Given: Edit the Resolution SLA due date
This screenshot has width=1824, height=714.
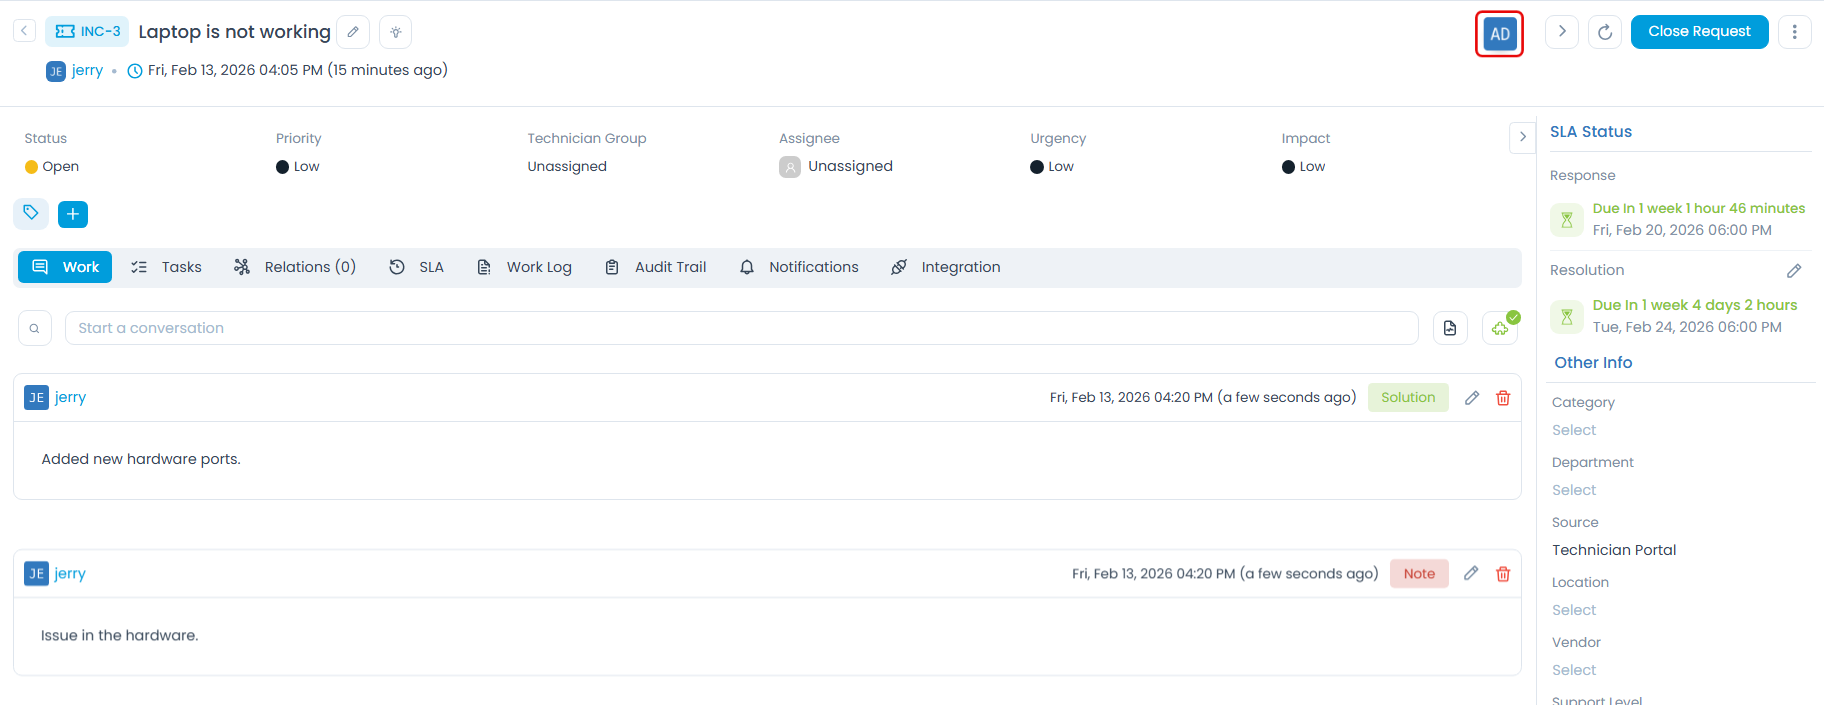Looking at the screenshot, I should [x=1794, y=271].
